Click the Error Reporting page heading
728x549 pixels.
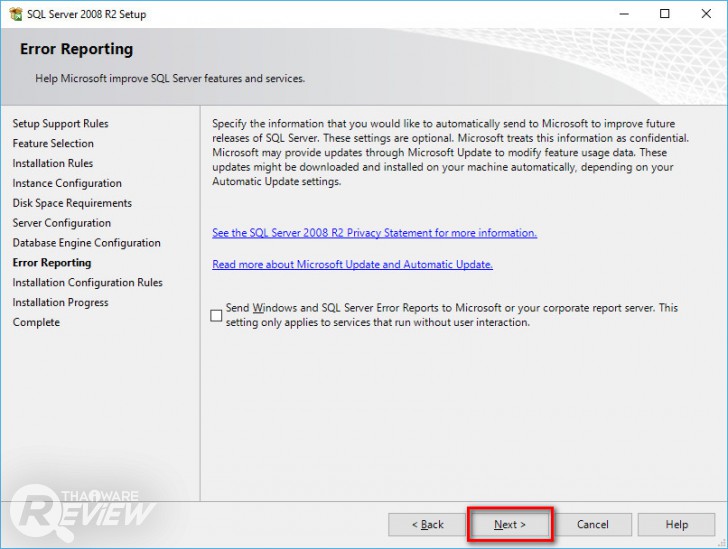(x=77, y=49)
